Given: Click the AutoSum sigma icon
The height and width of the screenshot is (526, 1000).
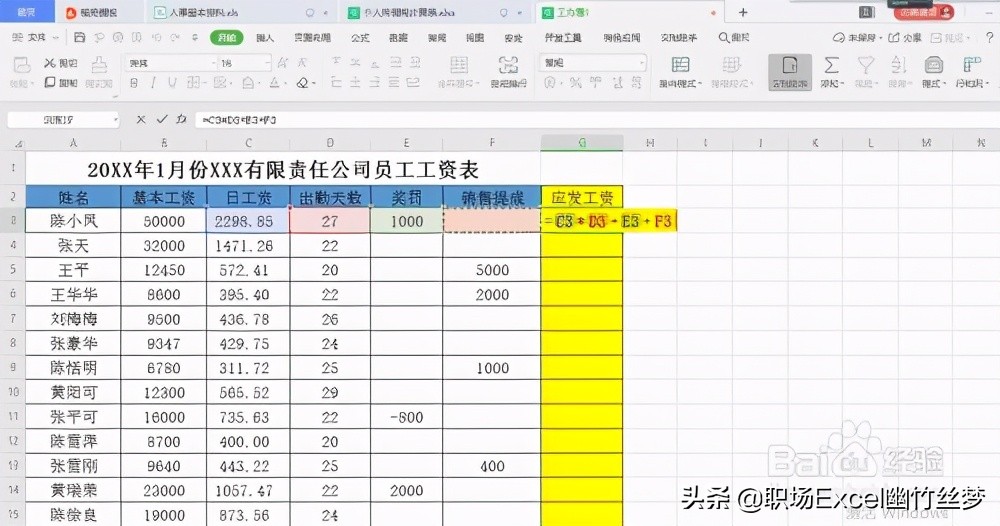Looking at the screenshot, I should [x=831, y=65].
